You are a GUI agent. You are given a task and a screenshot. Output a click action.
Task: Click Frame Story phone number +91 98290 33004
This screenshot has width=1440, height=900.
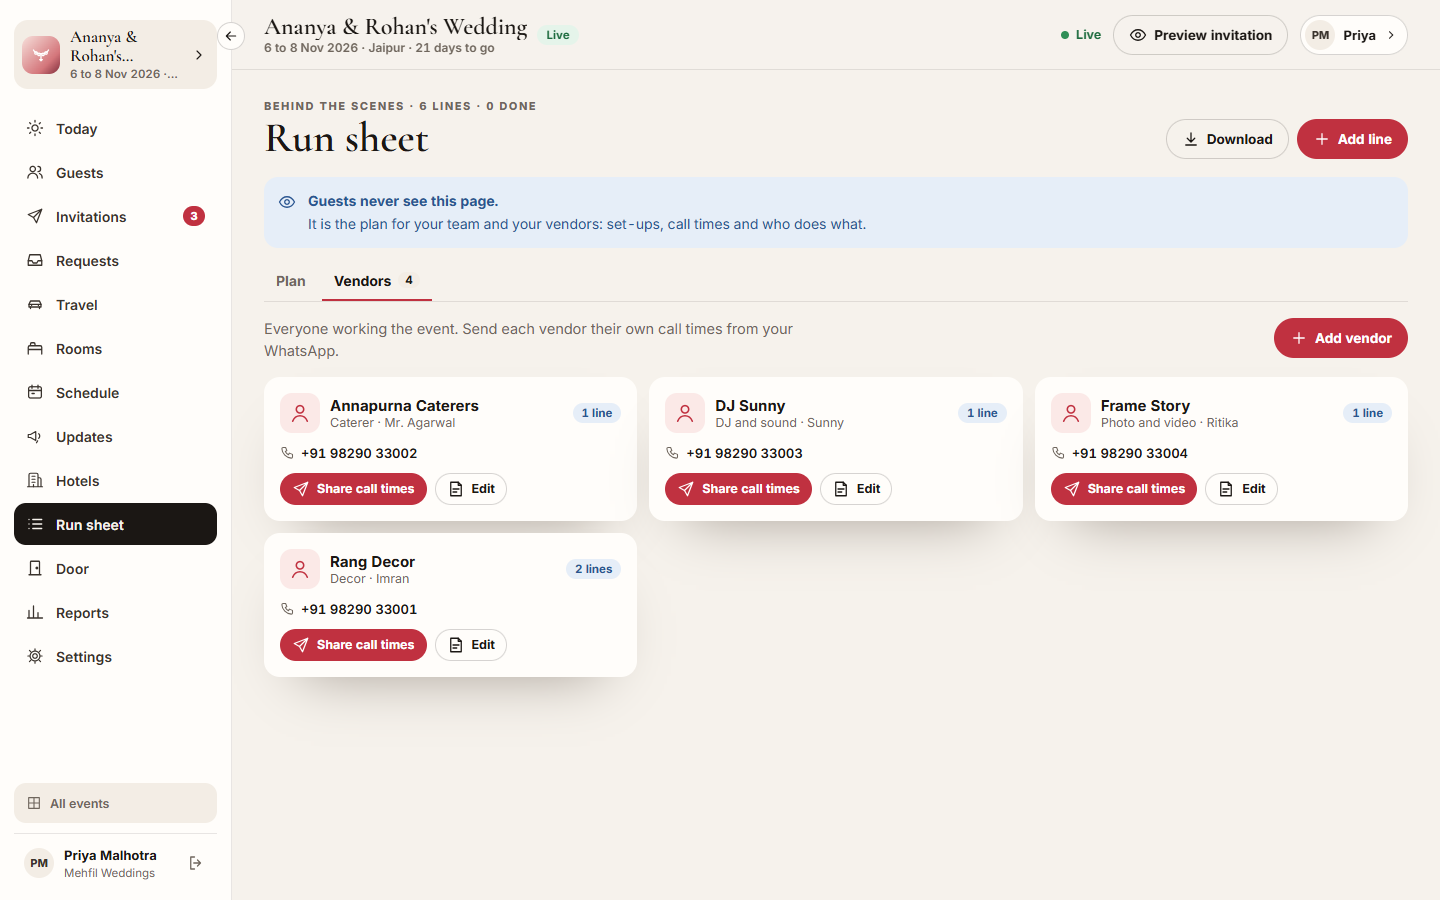coord(1129,453)
